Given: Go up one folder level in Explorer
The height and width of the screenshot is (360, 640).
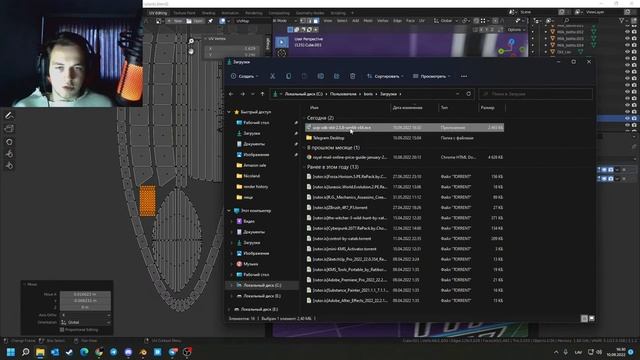Looking at the screenshot, I should [262, 94].
